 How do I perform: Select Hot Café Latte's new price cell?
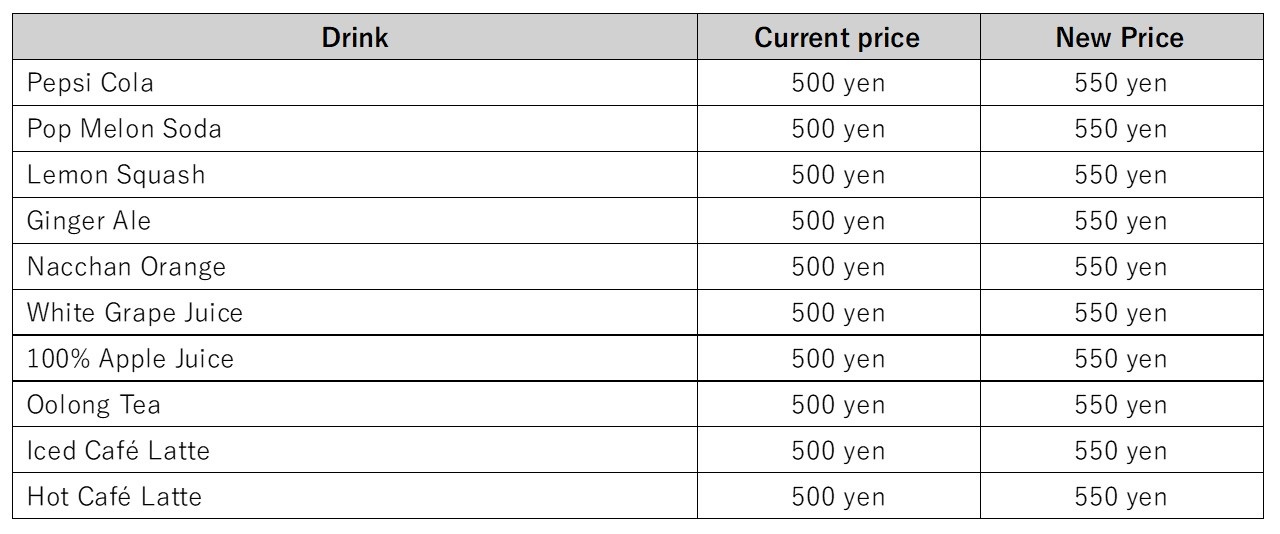tap(1120, 497)
